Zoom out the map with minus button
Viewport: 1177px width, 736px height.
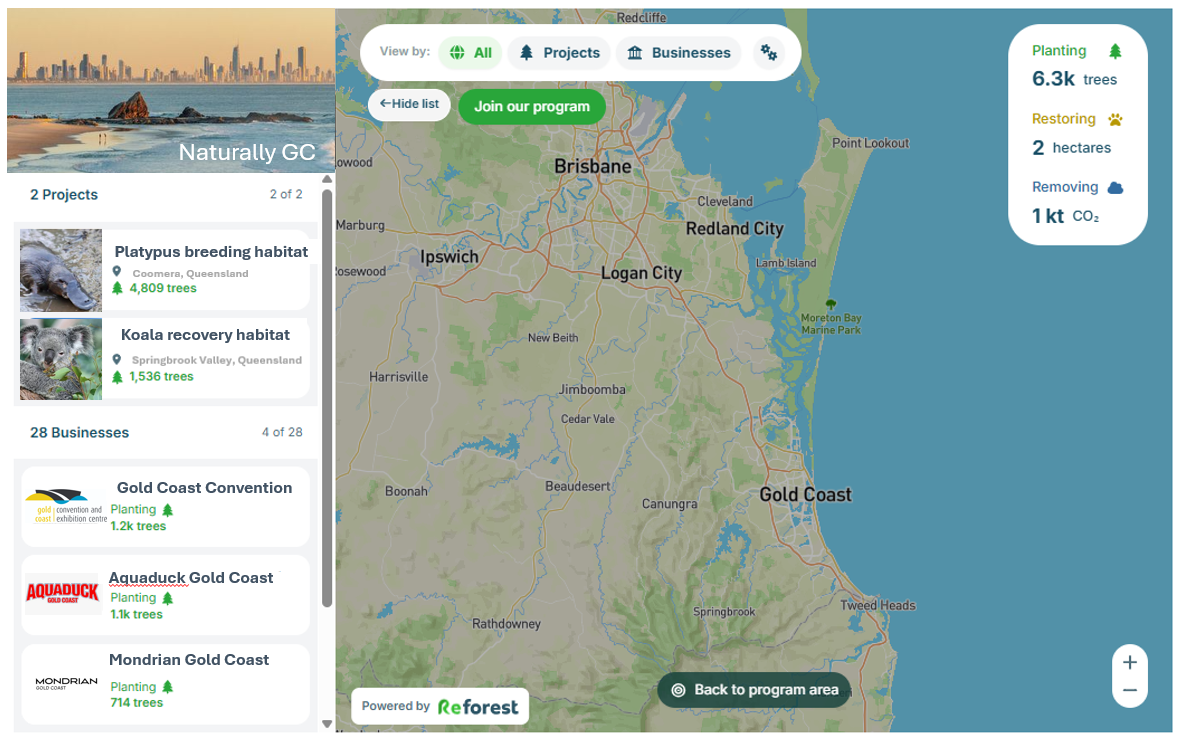(1130, 690)
